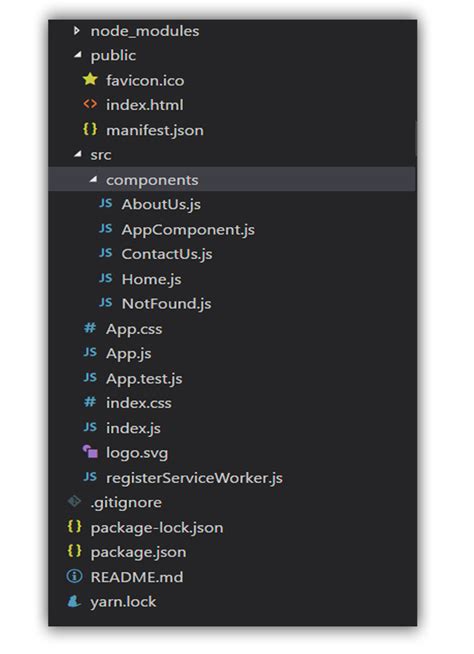
Task: Open the README.md file
Action: 136,577
